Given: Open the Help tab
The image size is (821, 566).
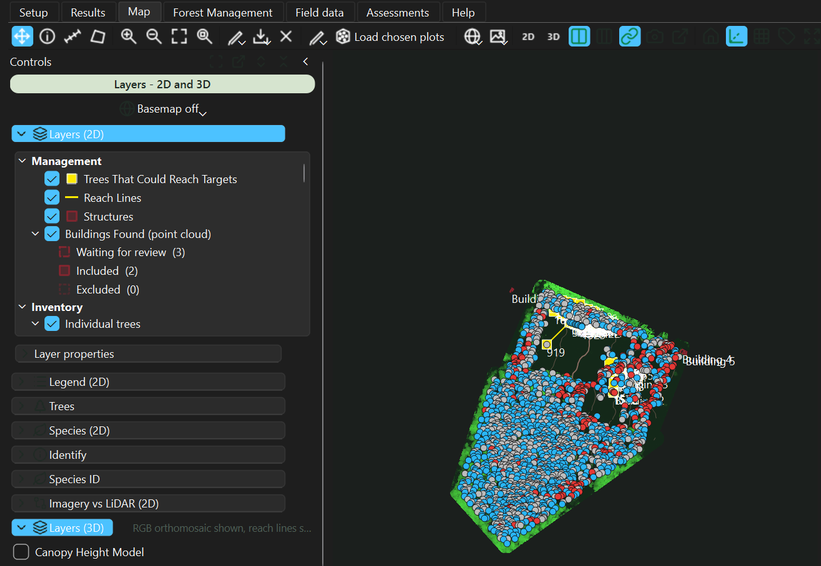Looking at the screenshot, I should 463,12.
